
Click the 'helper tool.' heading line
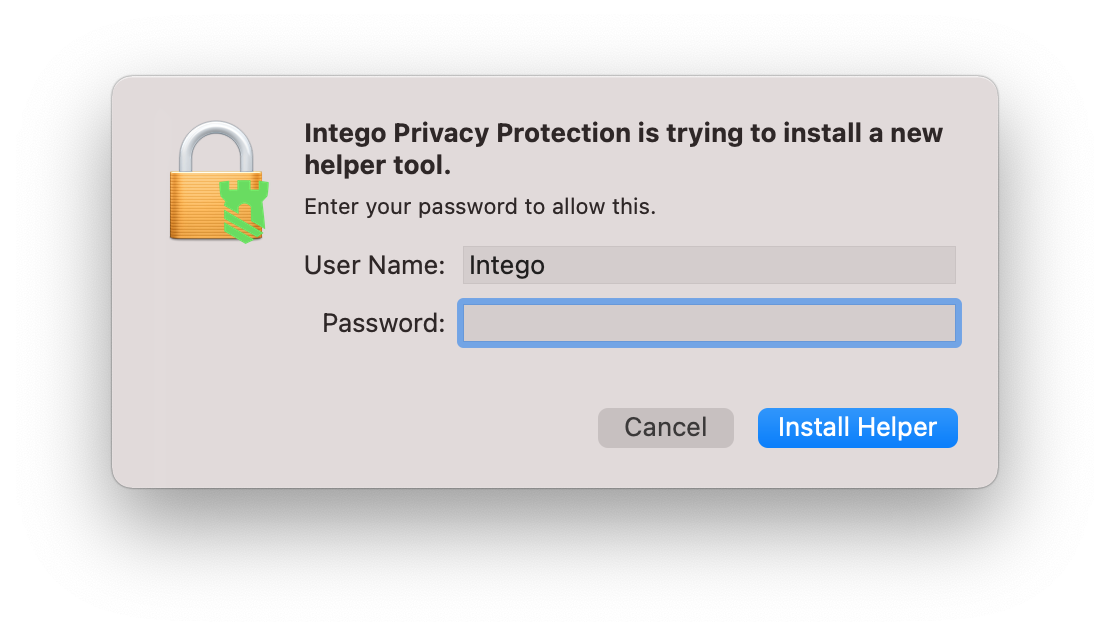377,165
